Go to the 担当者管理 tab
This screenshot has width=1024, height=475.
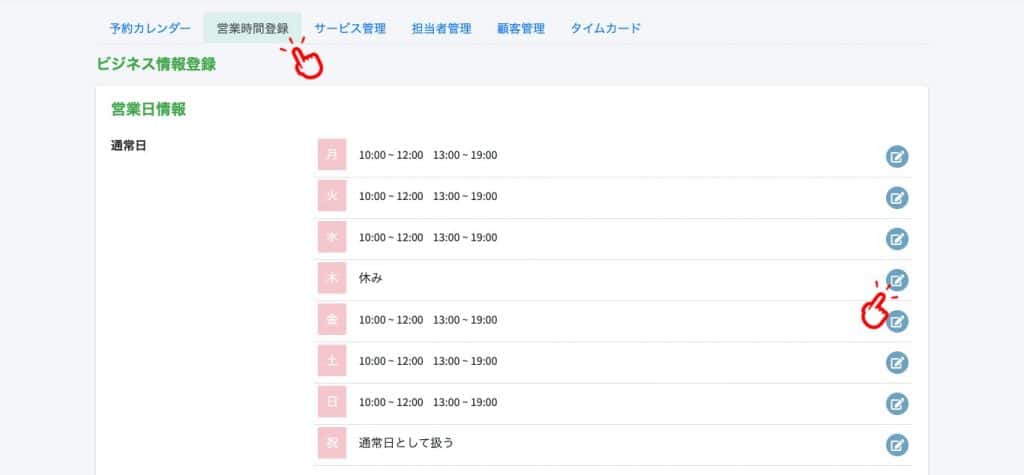(441, 28)
